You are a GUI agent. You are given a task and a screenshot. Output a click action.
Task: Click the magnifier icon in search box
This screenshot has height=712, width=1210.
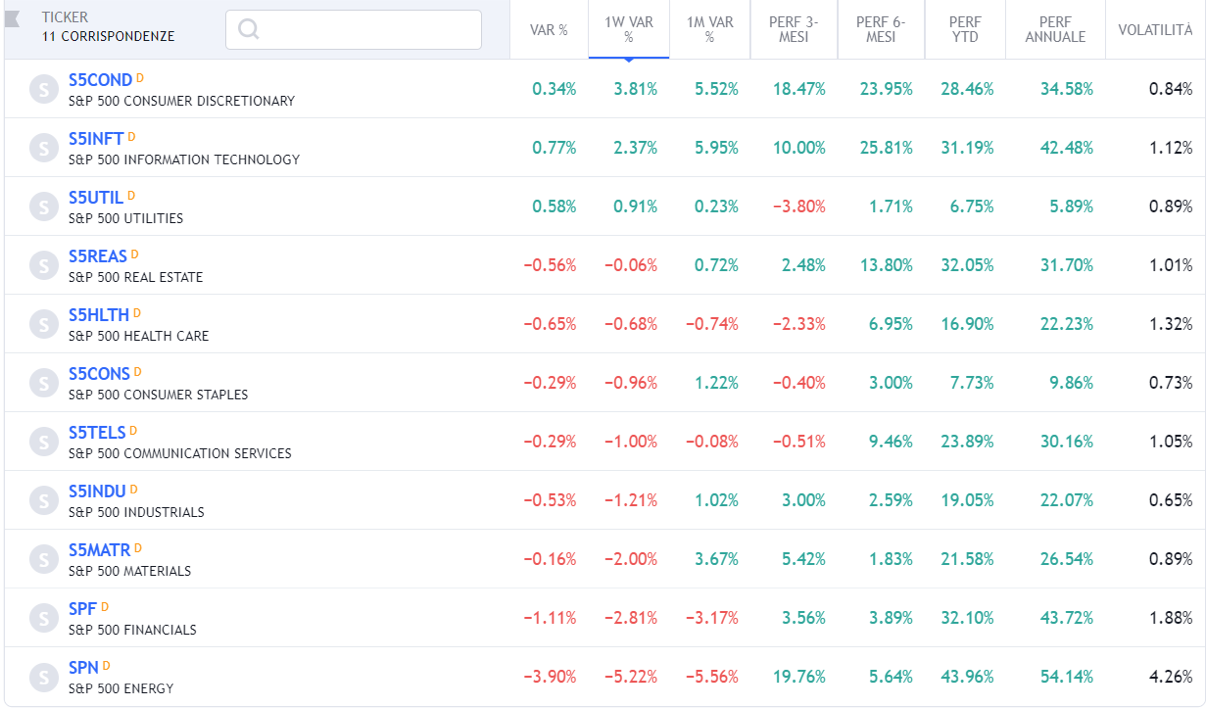click(248, 30)
